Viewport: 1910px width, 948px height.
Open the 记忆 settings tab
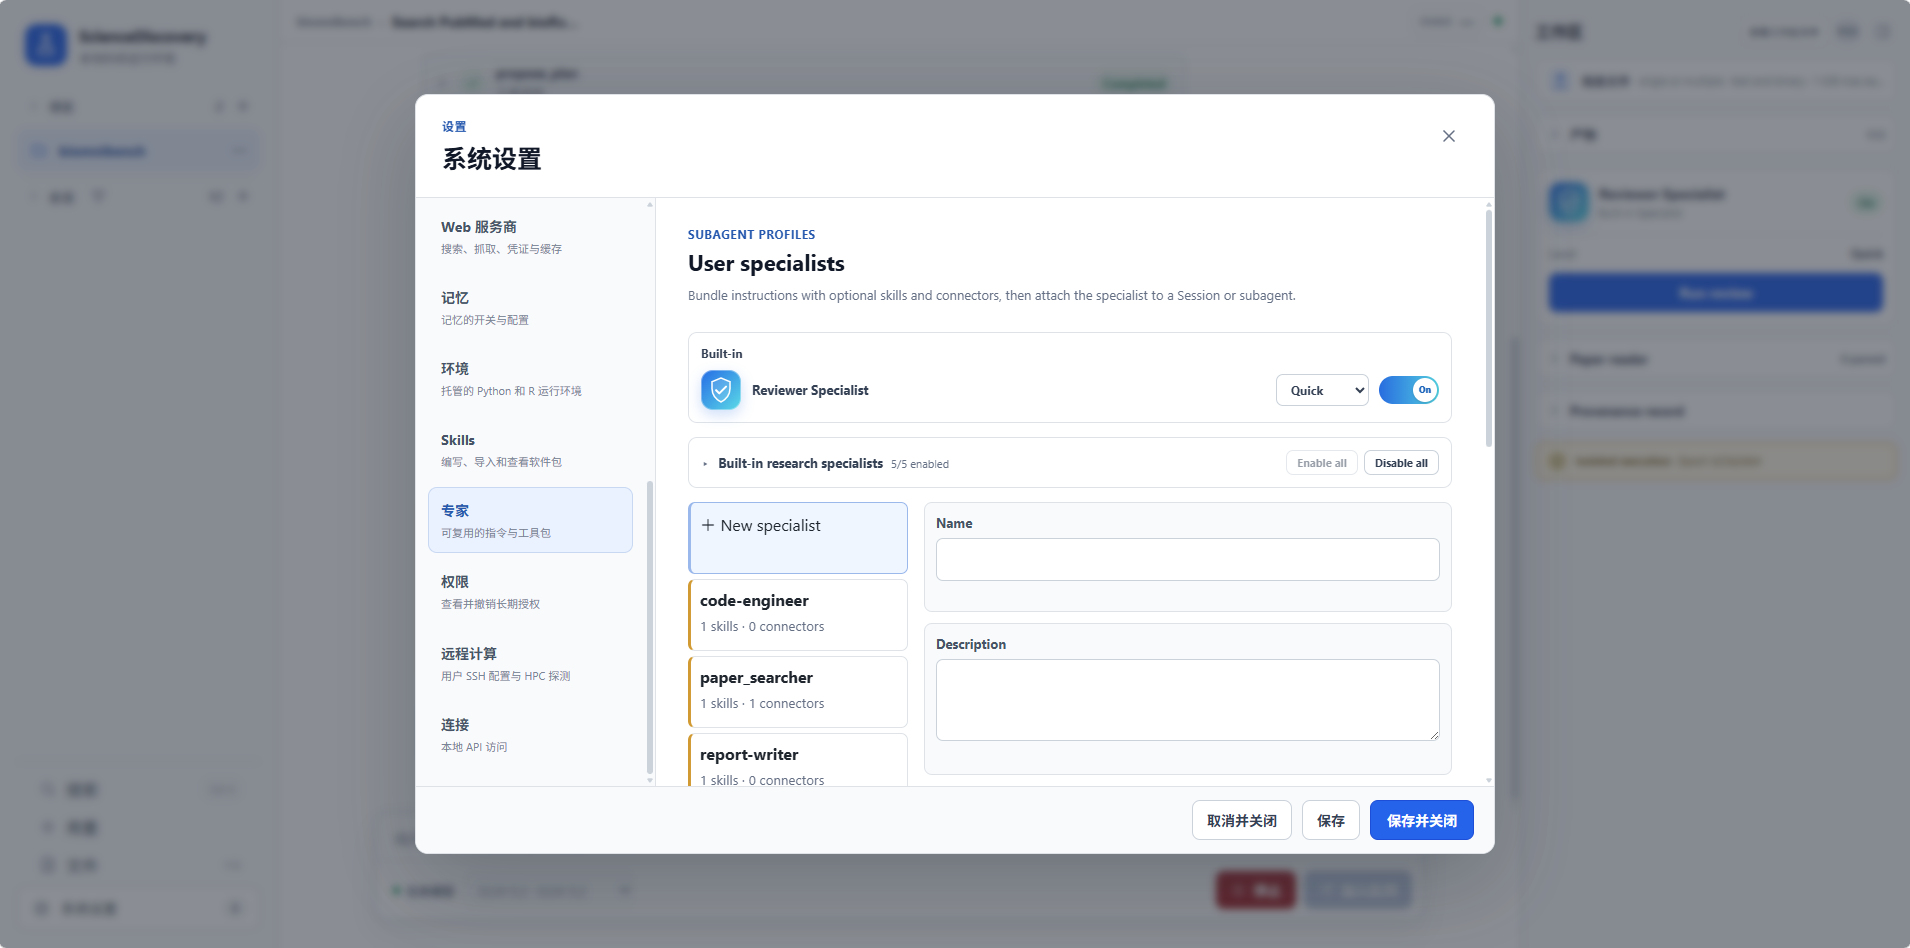[x=530, y=308]
